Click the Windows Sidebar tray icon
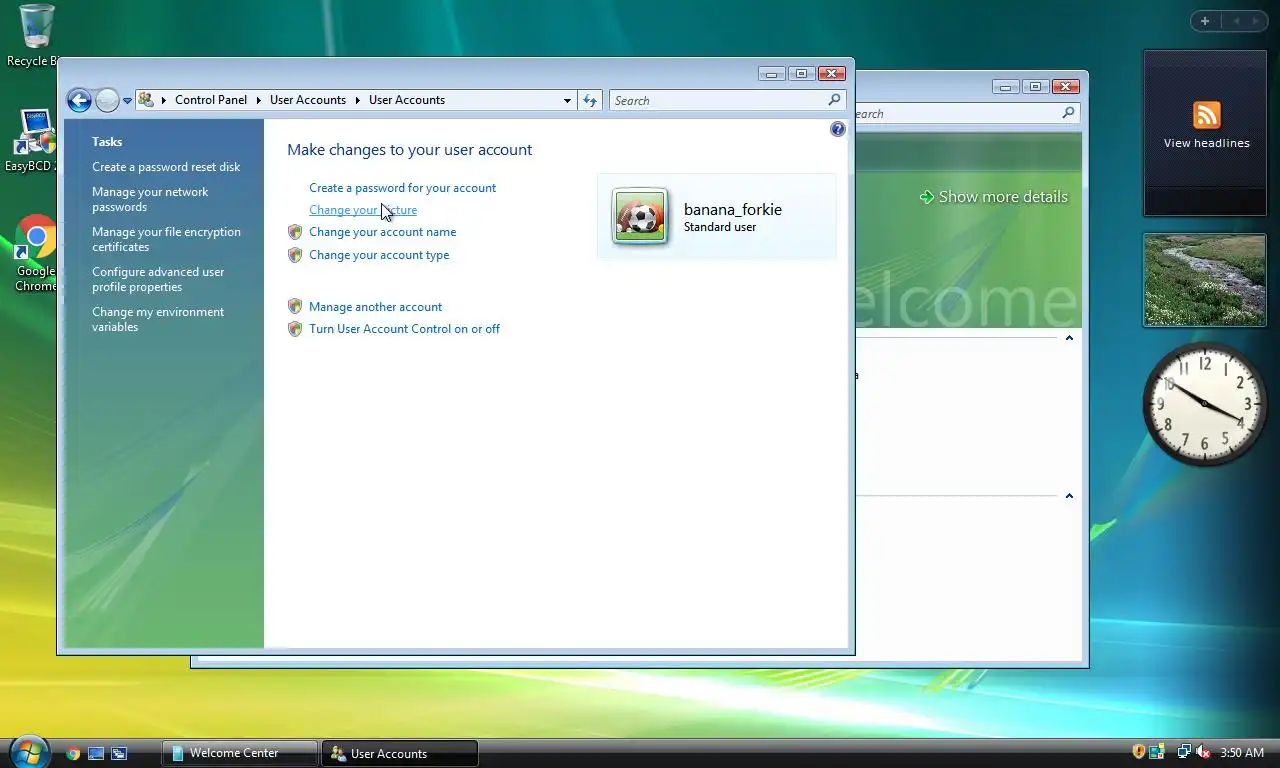Screen dimensions: 1280x768 tap(1157, 752)
